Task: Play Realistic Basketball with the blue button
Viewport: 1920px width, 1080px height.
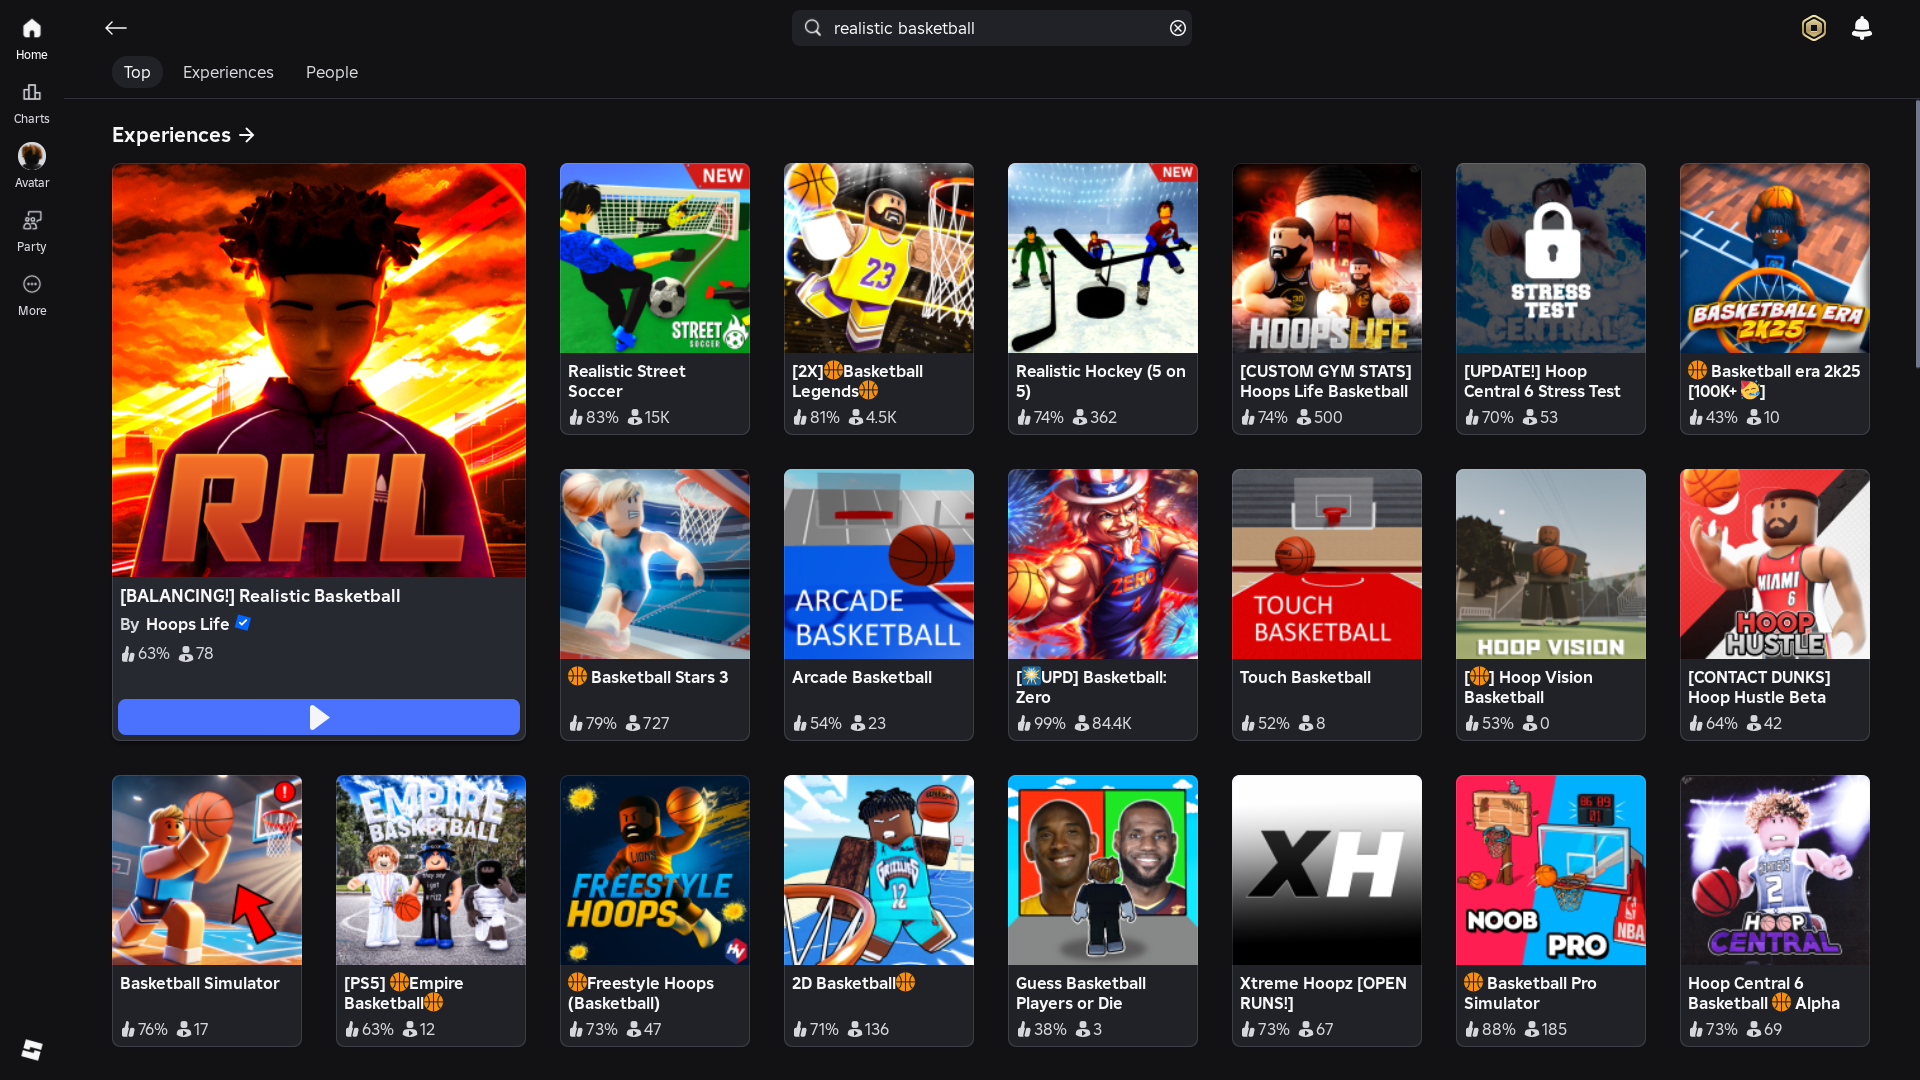Action: (x=319, y=717)
